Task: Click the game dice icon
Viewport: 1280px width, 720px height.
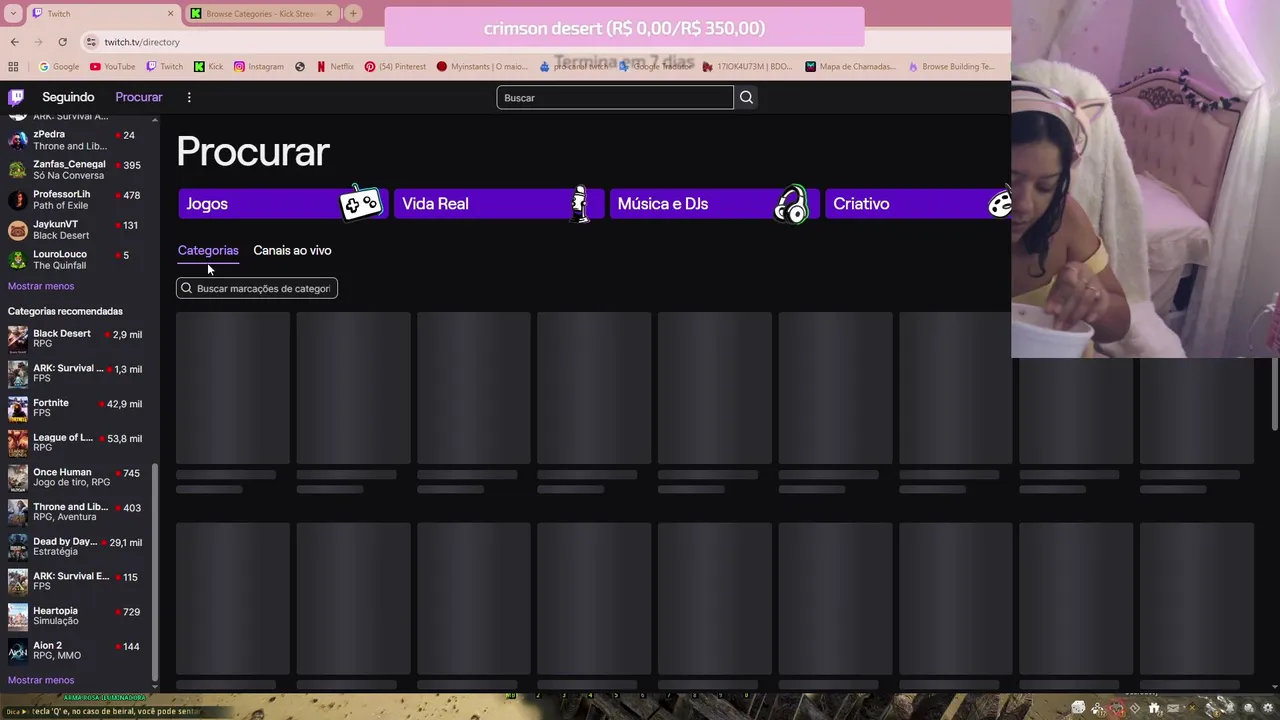Action: click(x=1078, y=708)
